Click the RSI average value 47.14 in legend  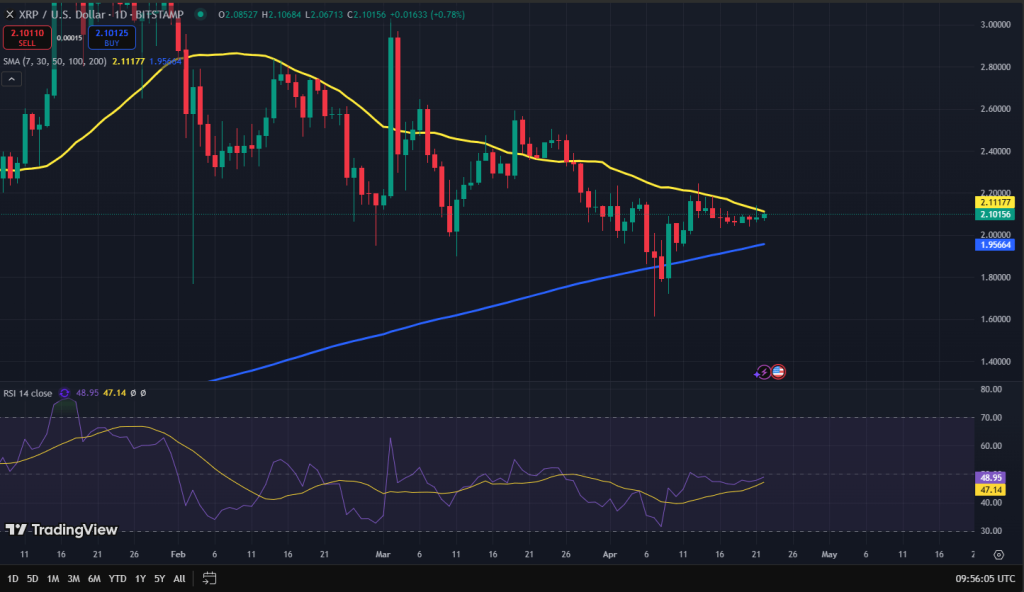pos(114,393)
